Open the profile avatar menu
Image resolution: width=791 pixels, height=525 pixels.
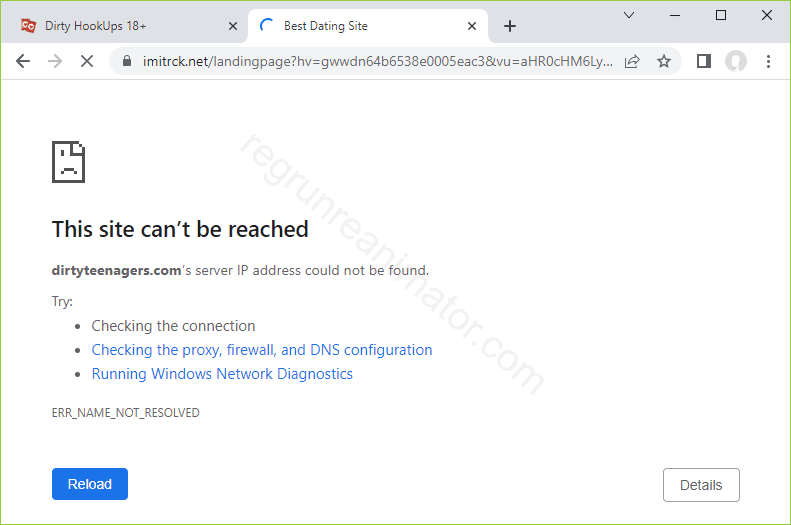tap(736, 61)
